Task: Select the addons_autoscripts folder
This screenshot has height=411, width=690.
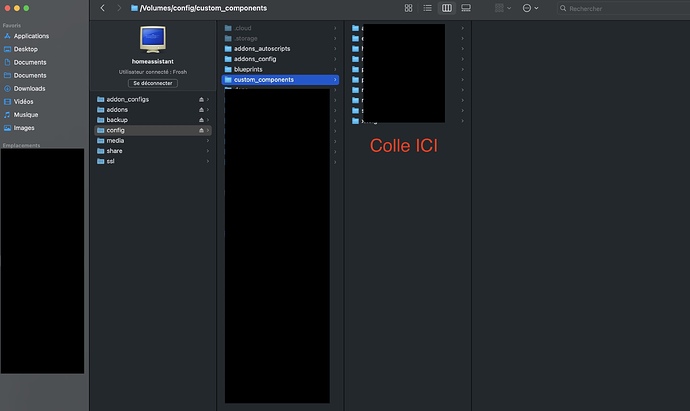Action: (280, 48)
